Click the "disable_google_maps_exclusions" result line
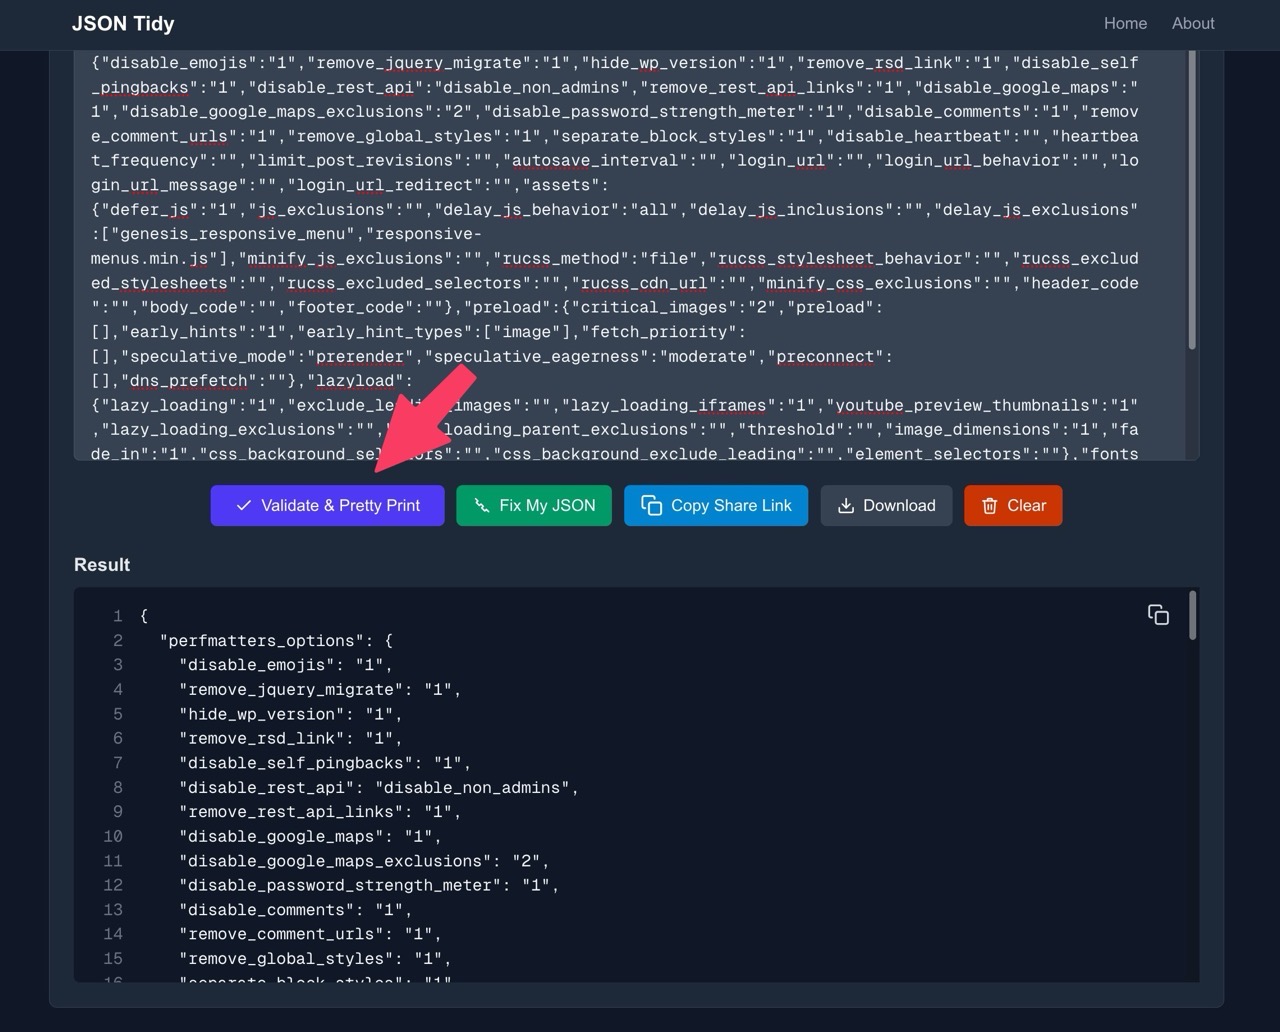The height and width of the screenshot is (1032, 1280). point(364,861)
